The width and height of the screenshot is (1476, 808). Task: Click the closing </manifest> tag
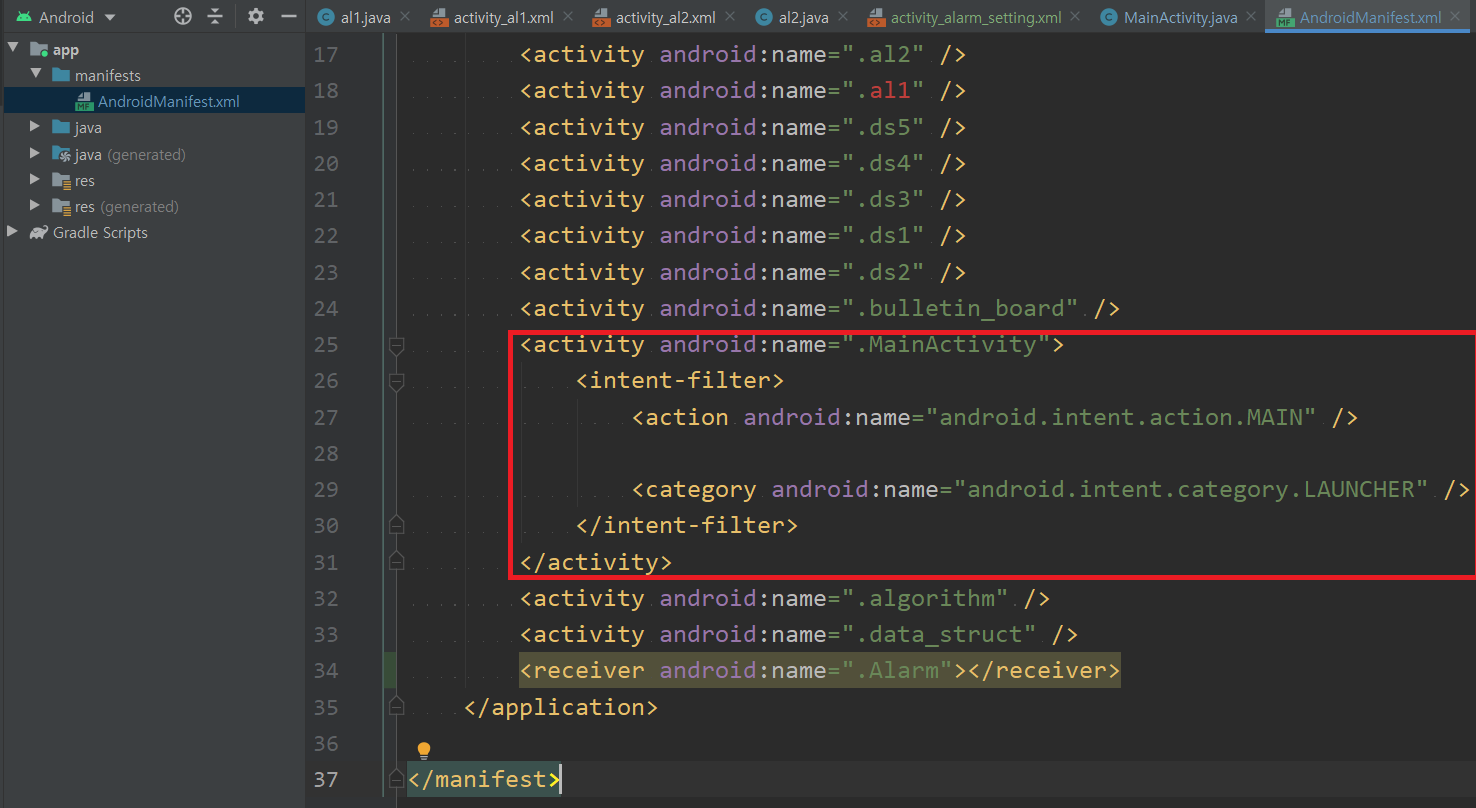[484, 779]
